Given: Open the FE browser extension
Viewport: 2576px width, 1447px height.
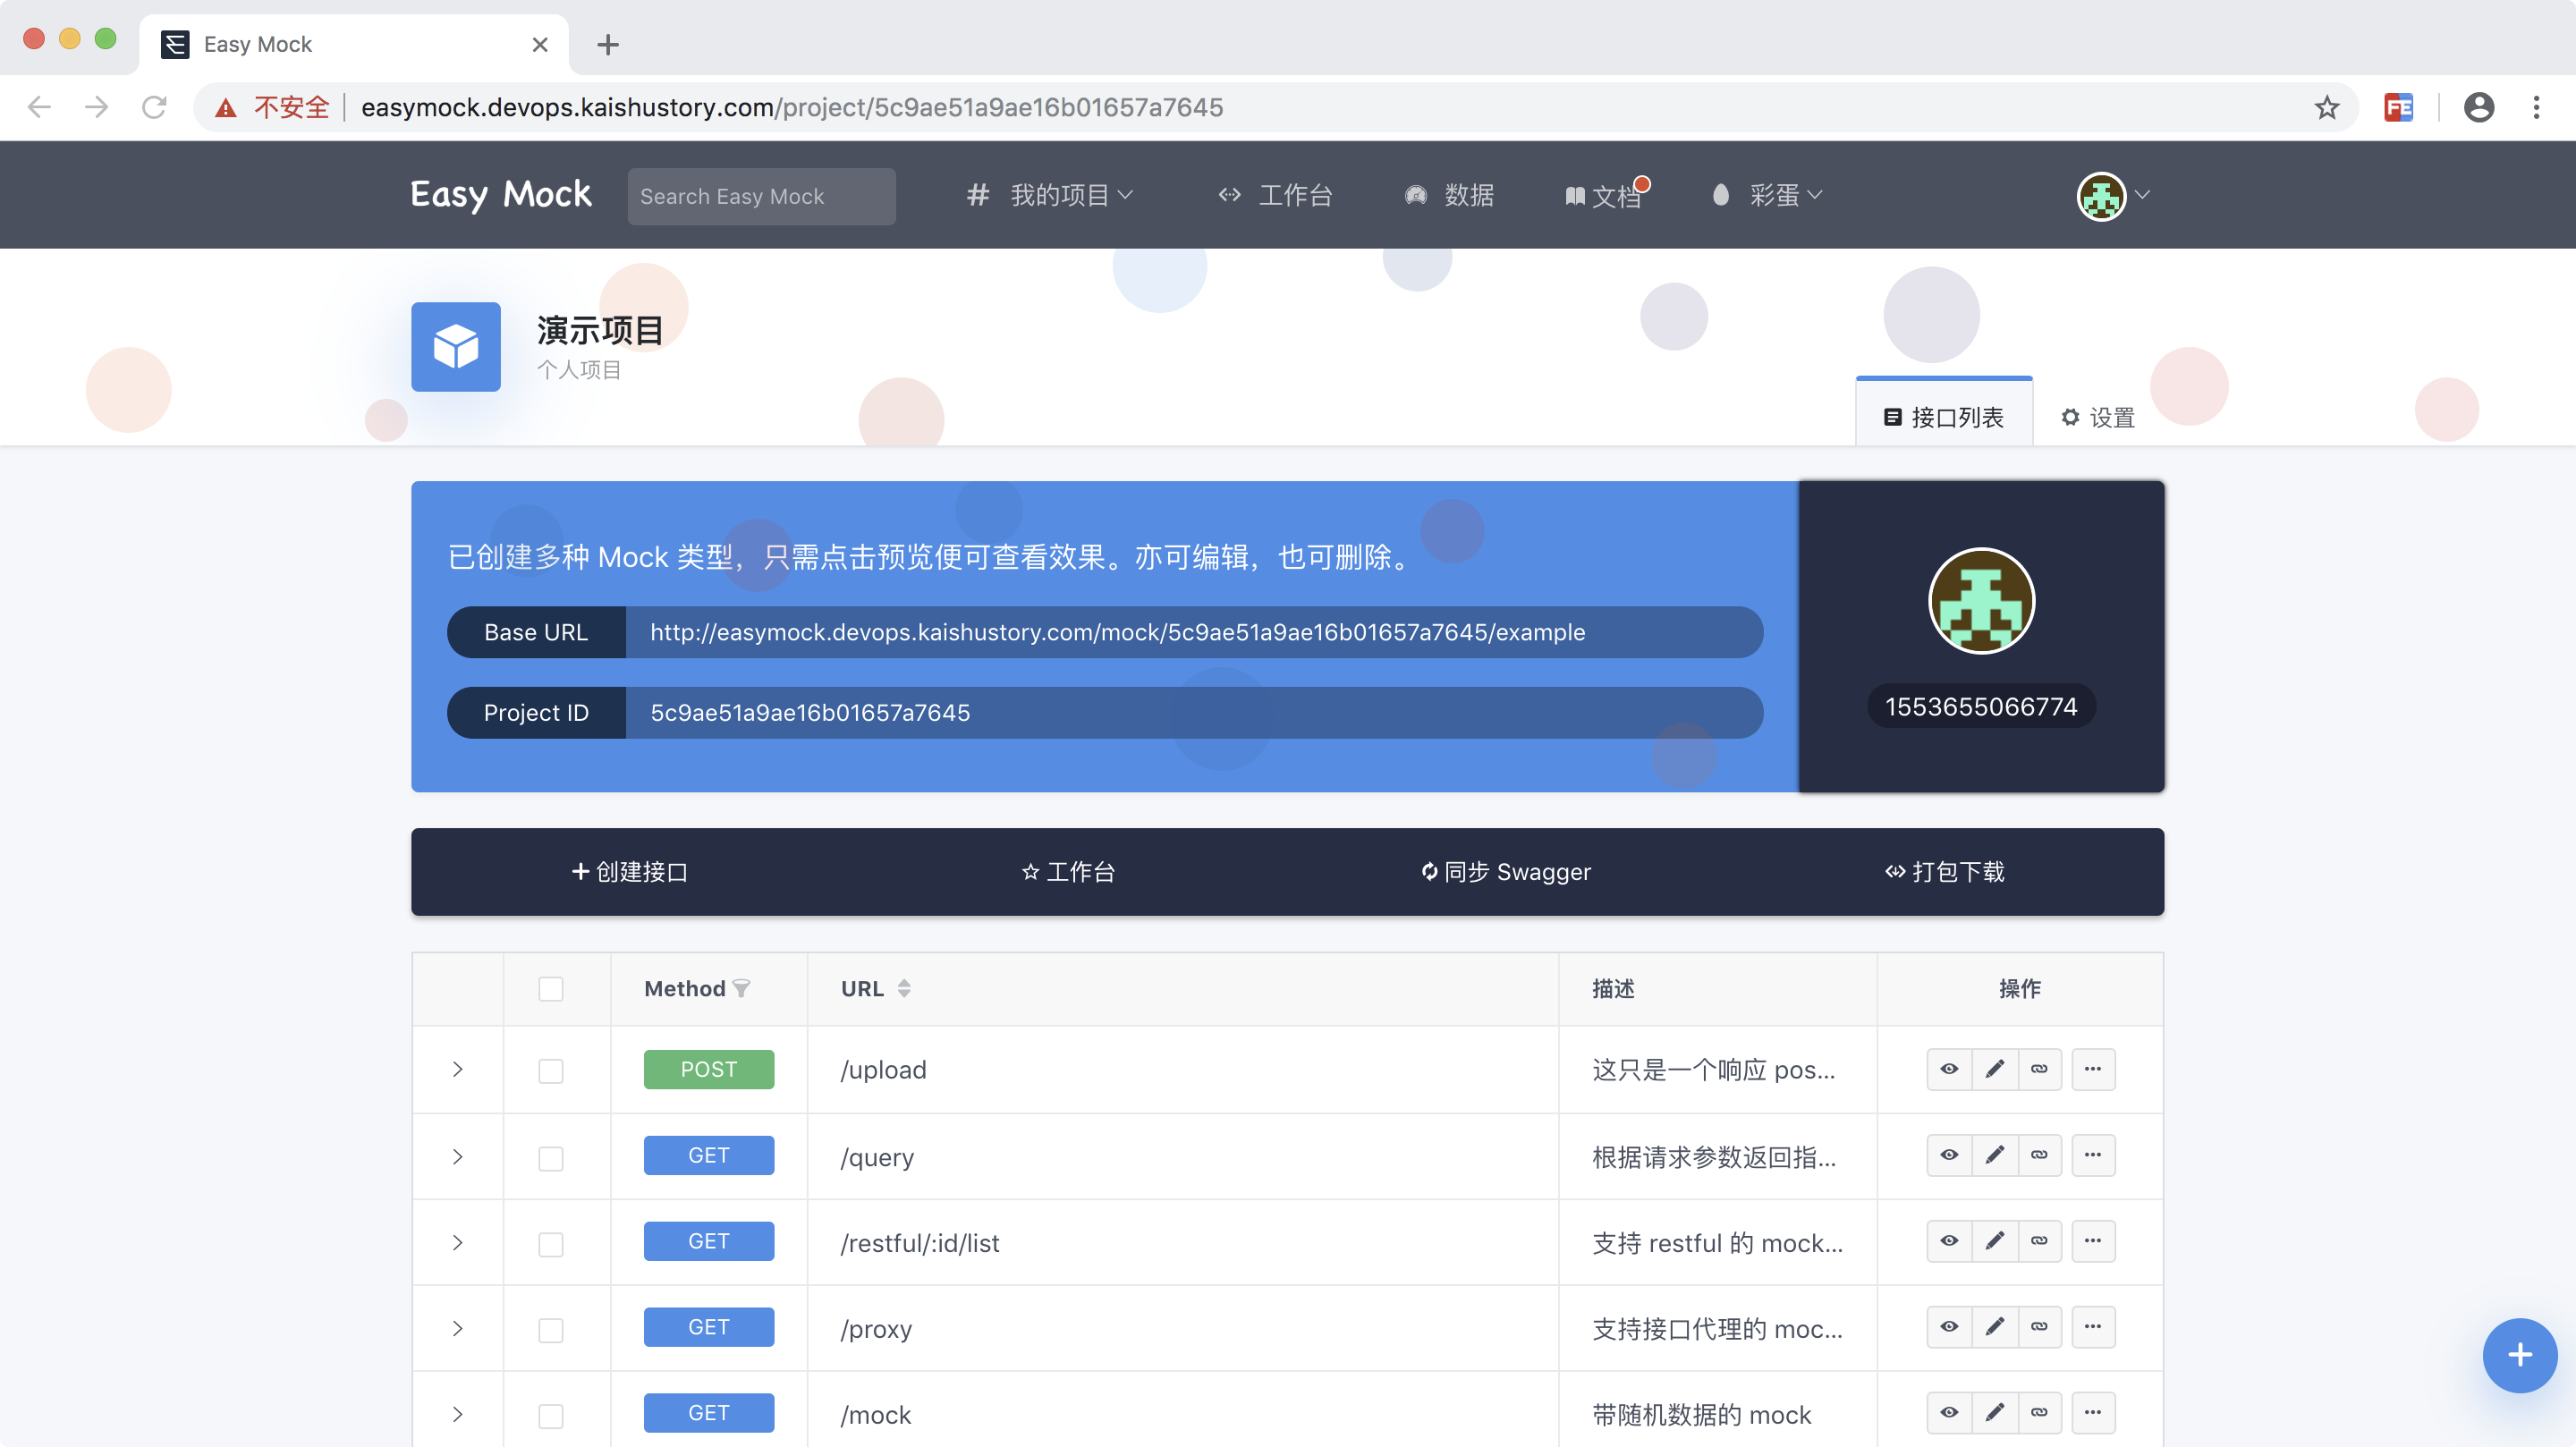Looking at the screenshot, I should 2398,107.
